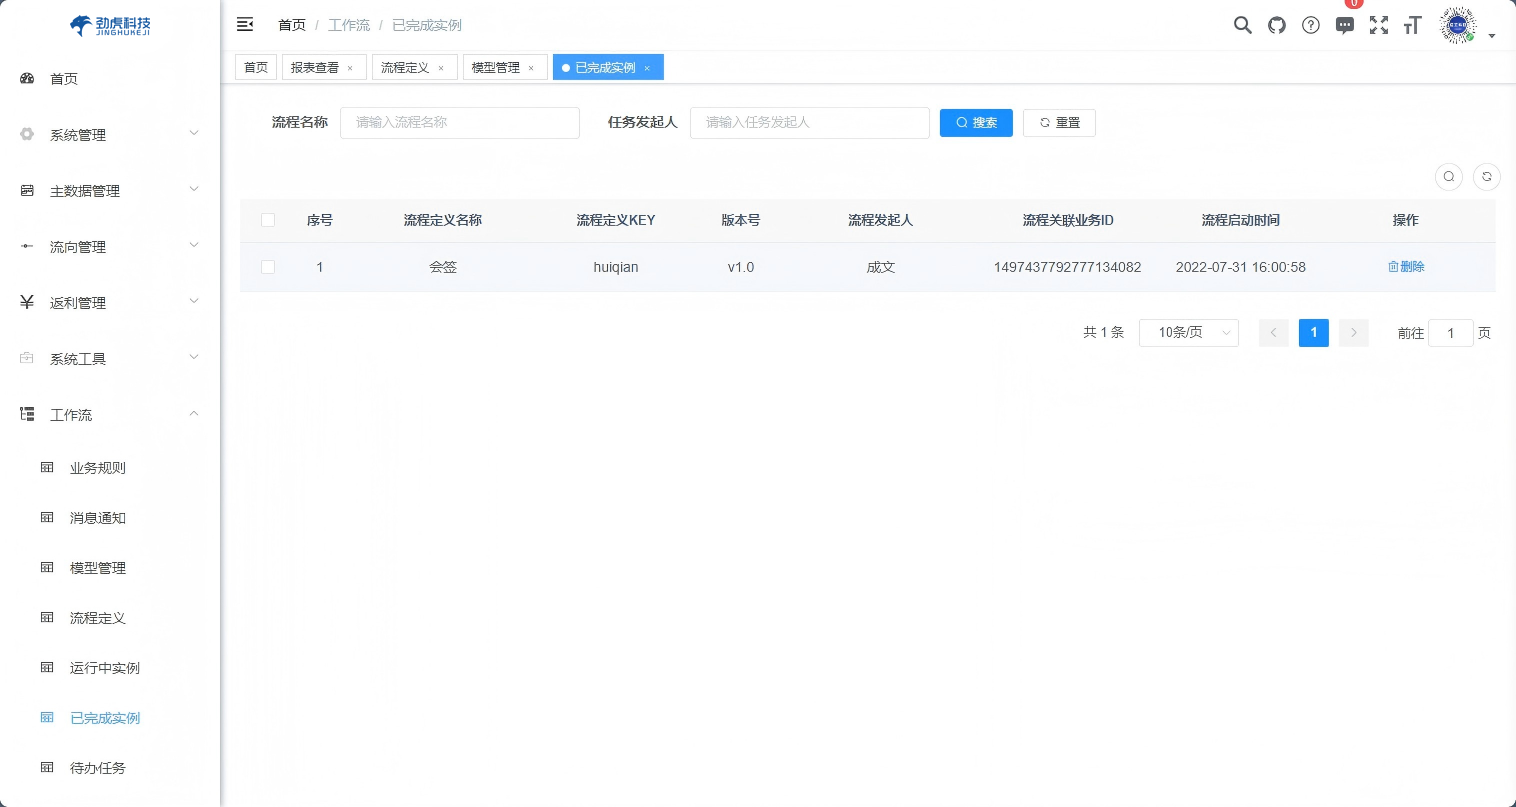The image size is (1516, 807).
Task: Open the 10条/页 page size dropdown
Action: pyautogui.click(x=1188, y=333)
